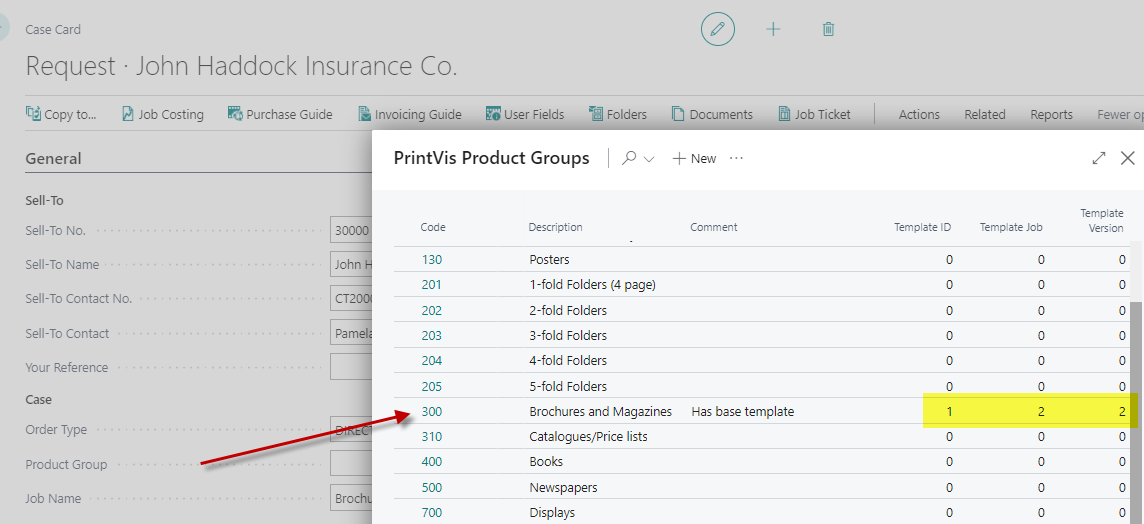Click the Displays description cell
The height and width of the screenshot is (524, 1144).
pyautogui.click(x=552, y=512)
